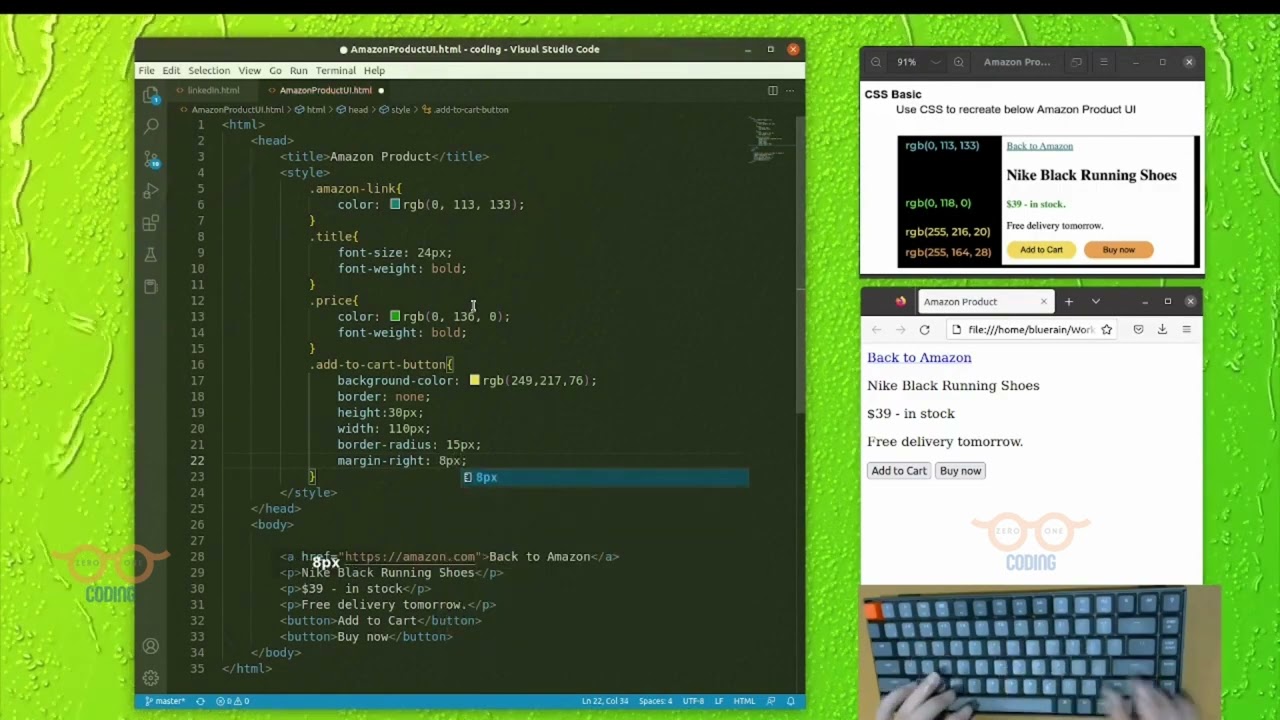This screenshot has width=1280, height=720.
Task: Click Spaces: 4 indentation setting
Action: pyautogui.click(x=656, y=701)
